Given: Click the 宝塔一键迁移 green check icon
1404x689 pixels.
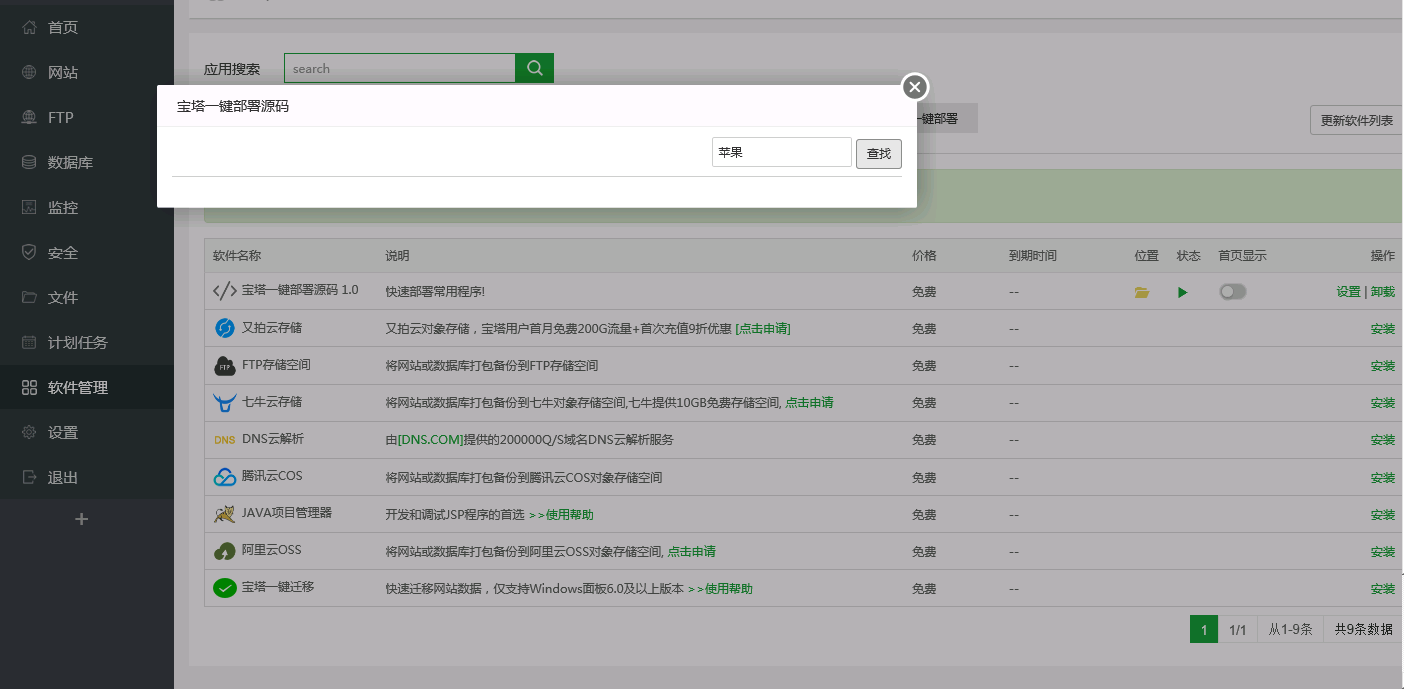Looking at the screenshot, I should tap(225, 588).
